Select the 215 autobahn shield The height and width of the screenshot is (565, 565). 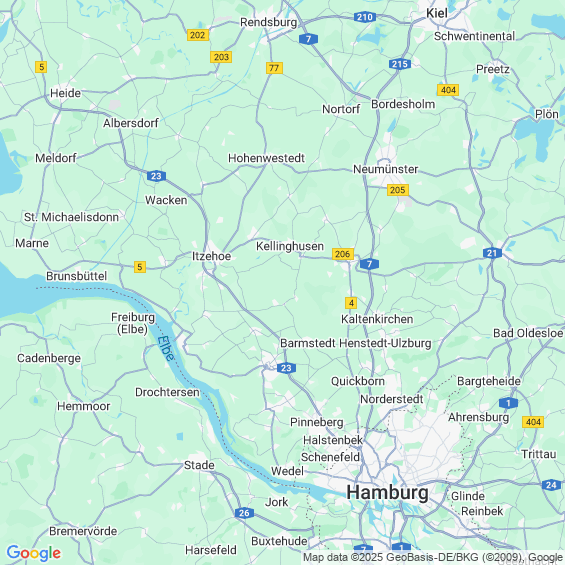[x=400, y=64]
